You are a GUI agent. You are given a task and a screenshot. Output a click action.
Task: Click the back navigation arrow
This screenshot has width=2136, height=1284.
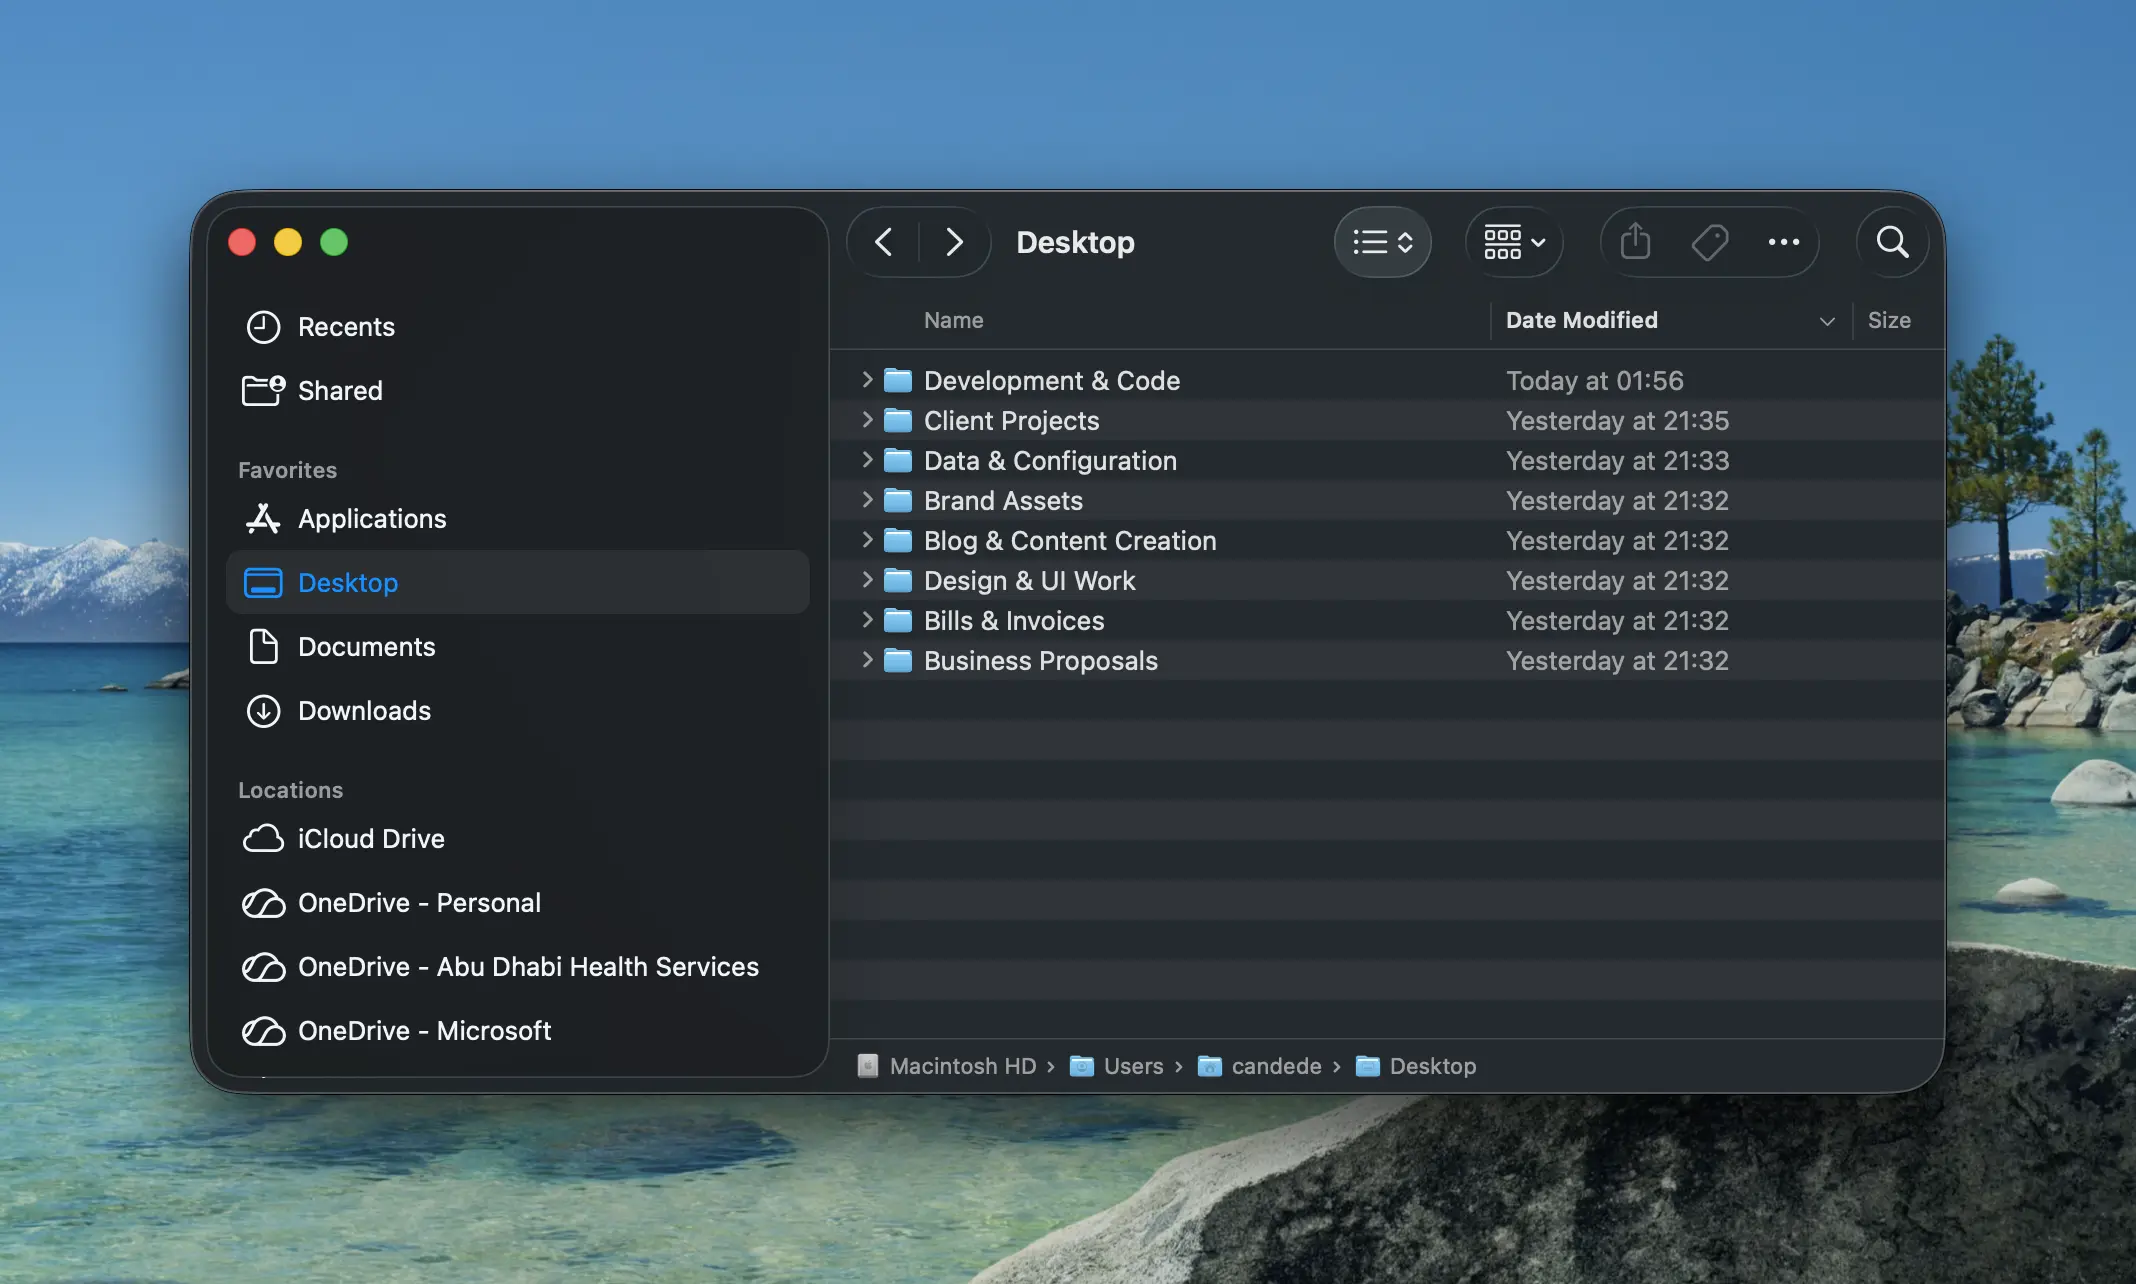(x=884, y=242)
